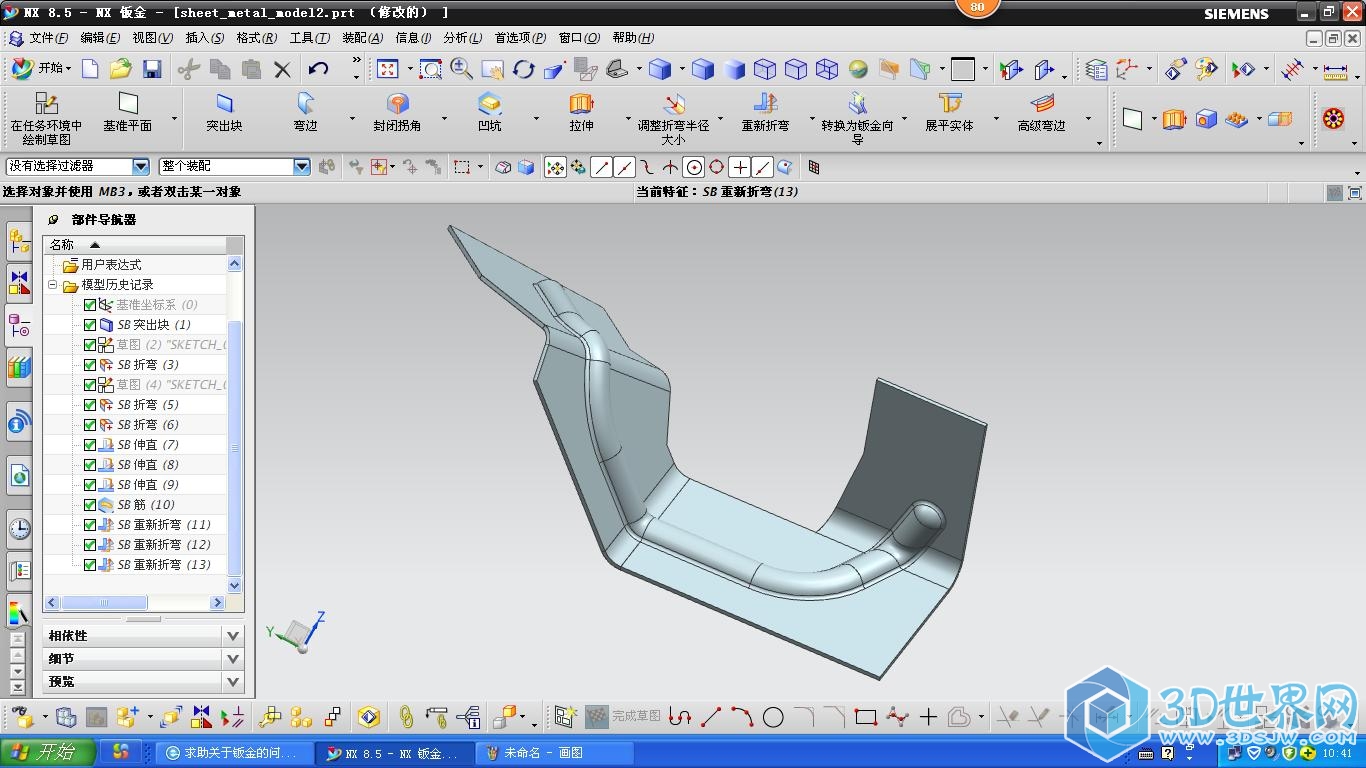The image size is (1366, 768).
Task: Start the 高级弯边 advanced flange tool
Action: pyautogui.click(x=1041, y=112)
